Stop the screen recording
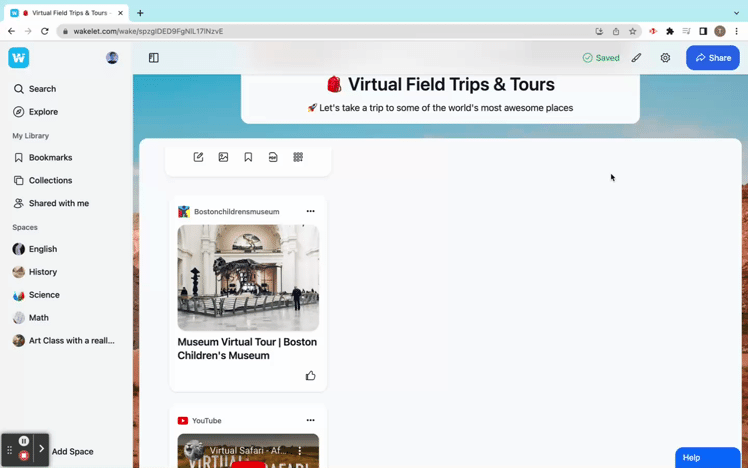 click(x=24, y=456)
